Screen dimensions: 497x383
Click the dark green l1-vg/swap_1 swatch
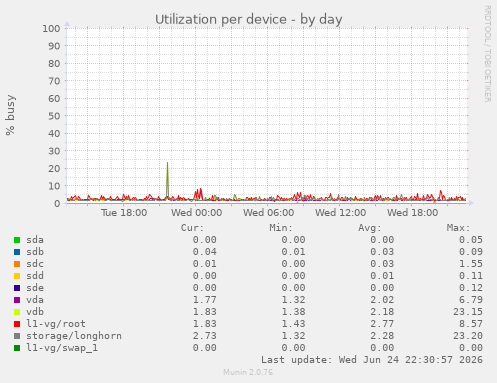click(x=17, y=348)
